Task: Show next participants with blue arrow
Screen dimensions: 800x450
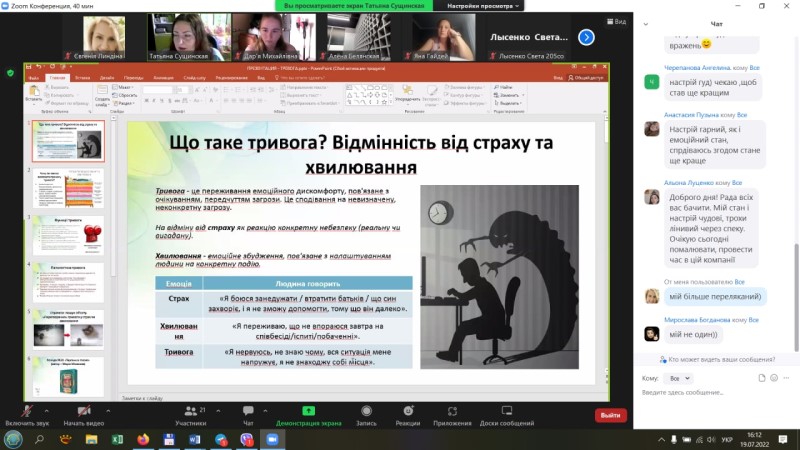Action: click(586, 38)
